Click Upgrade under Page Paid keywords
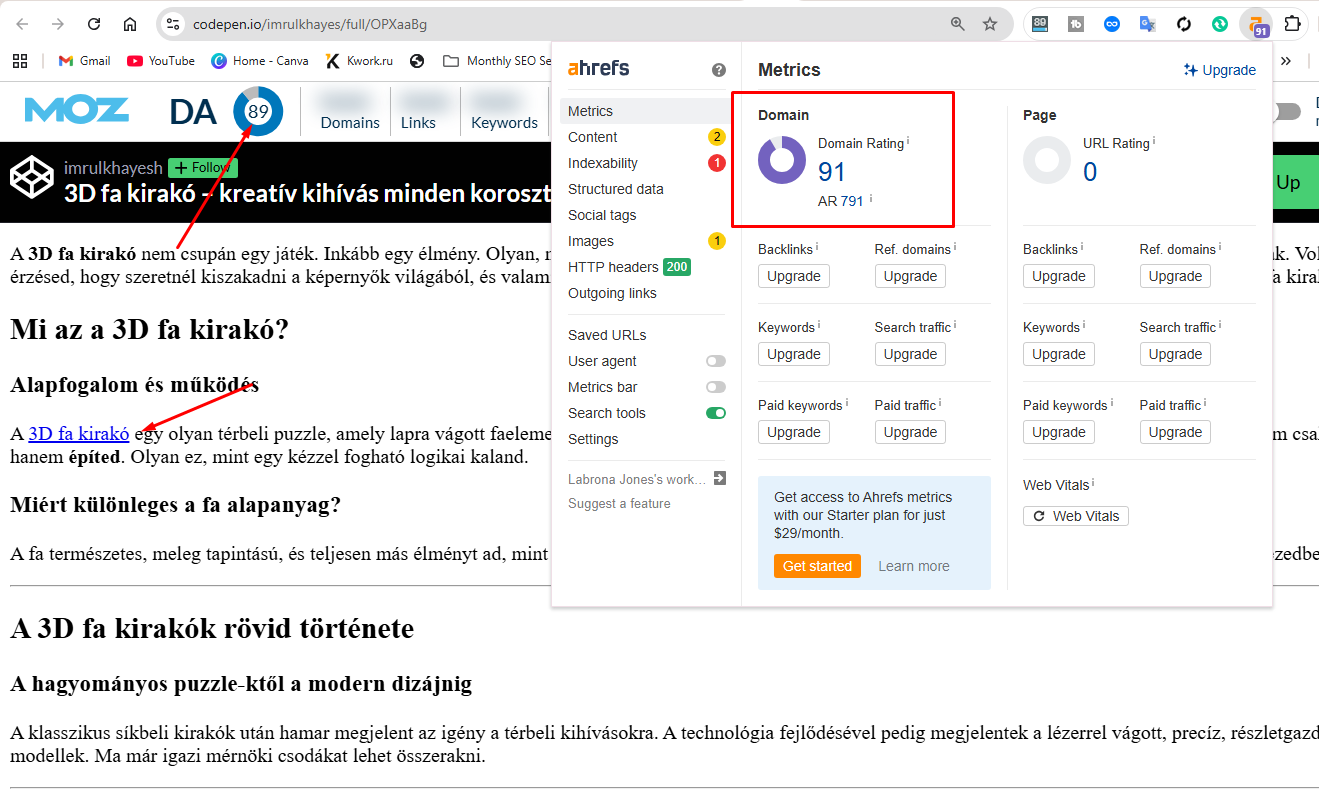Screen dimensions: 1319x802 (1059, 432)
